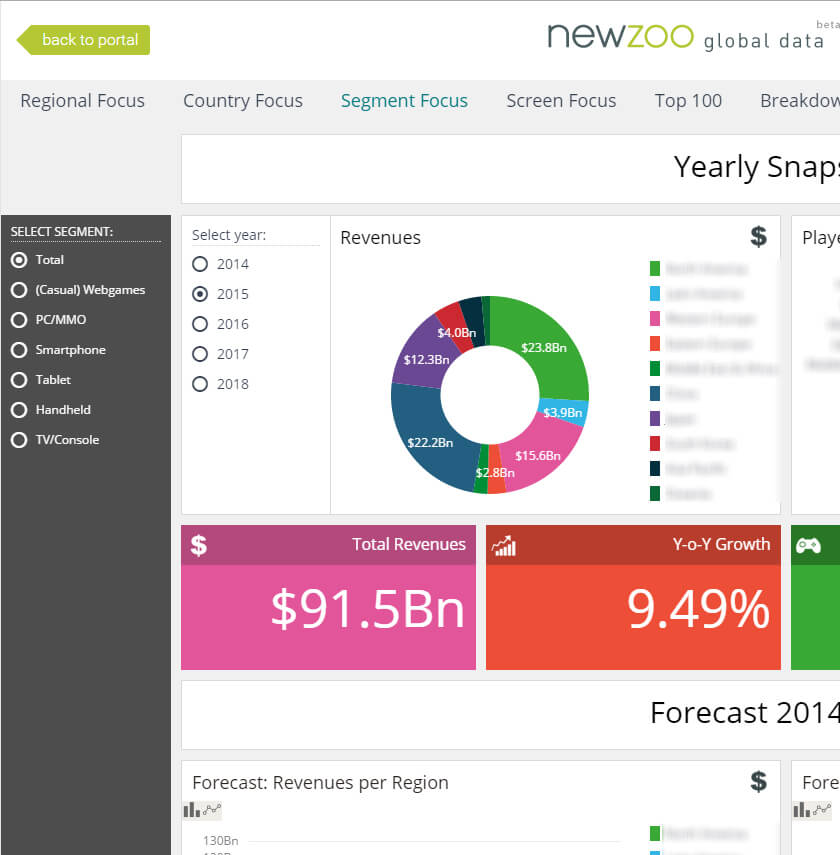The height and width of the screenshot is (855, 840).
Task: Click the Total Revenues tile header
Action: click(328, 545)
